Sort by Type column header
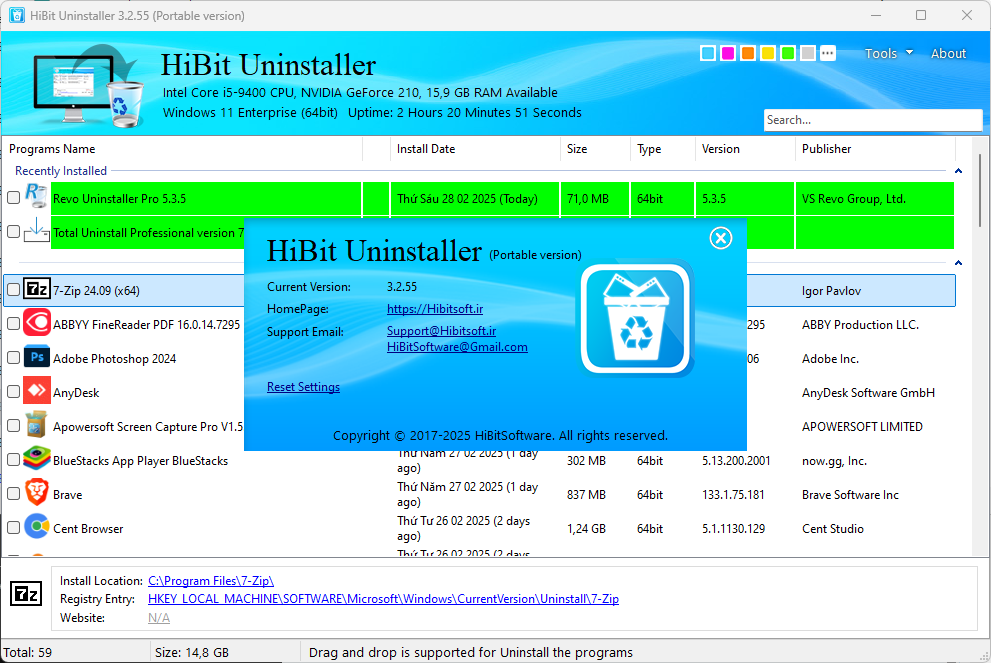 coord(662,149)
